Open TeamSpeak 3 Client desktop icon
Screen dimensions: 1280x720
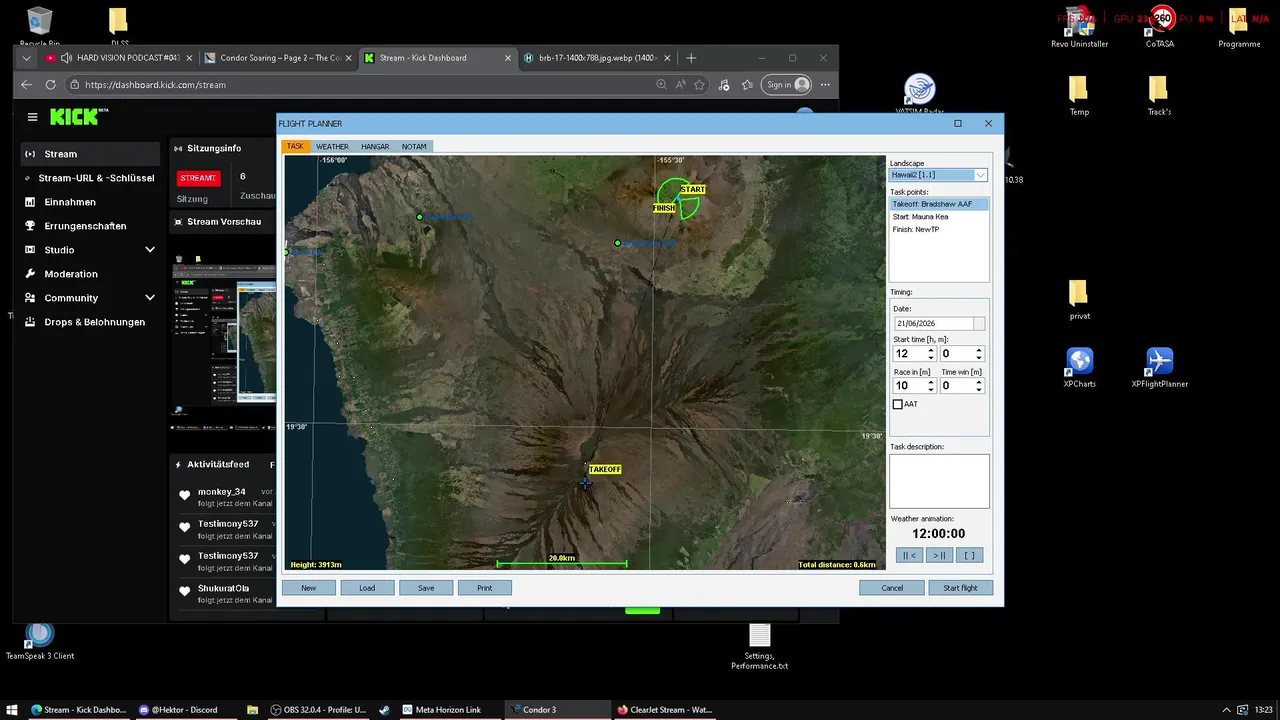pos(40,640)
